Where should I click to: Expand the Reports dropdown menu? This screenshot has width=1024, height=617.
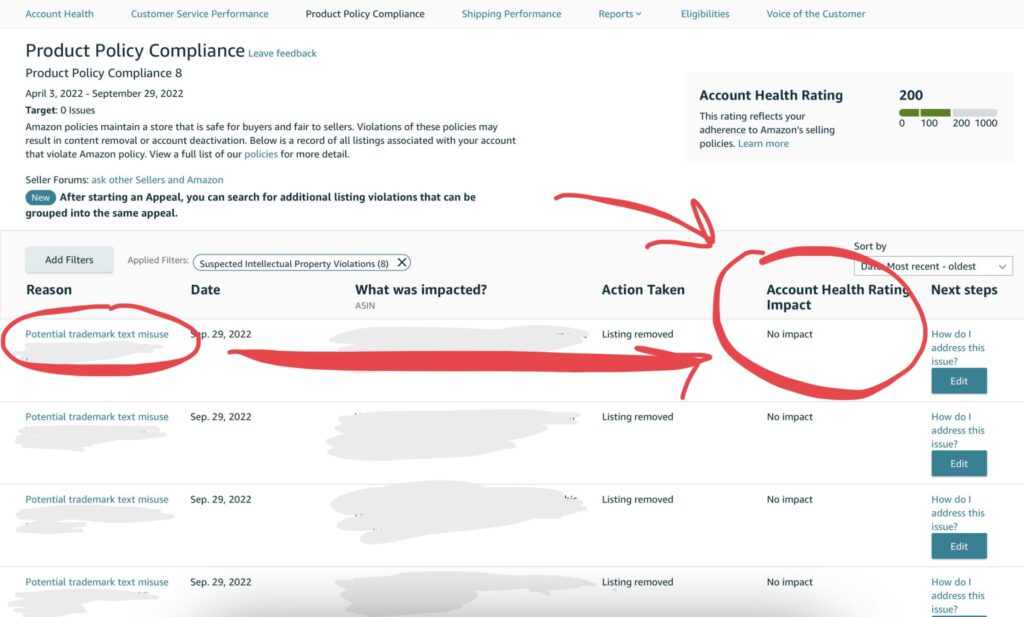pos(620,14)
